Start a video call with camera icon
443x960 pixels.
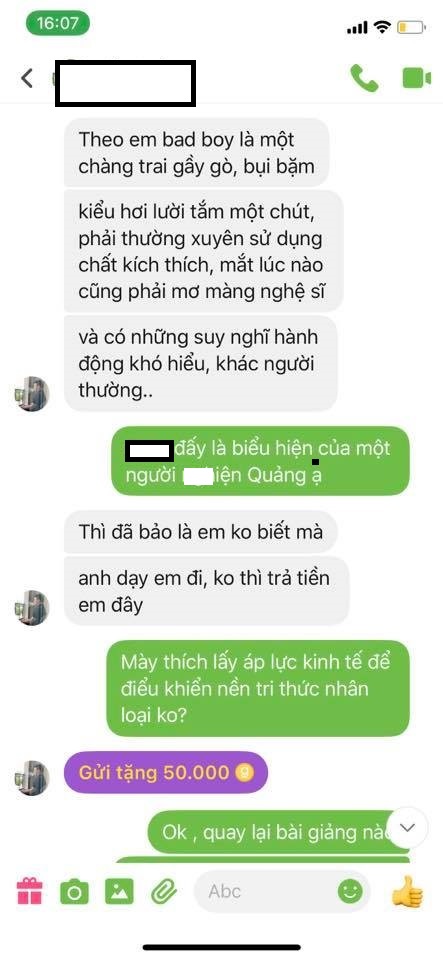tap(417, 78)
